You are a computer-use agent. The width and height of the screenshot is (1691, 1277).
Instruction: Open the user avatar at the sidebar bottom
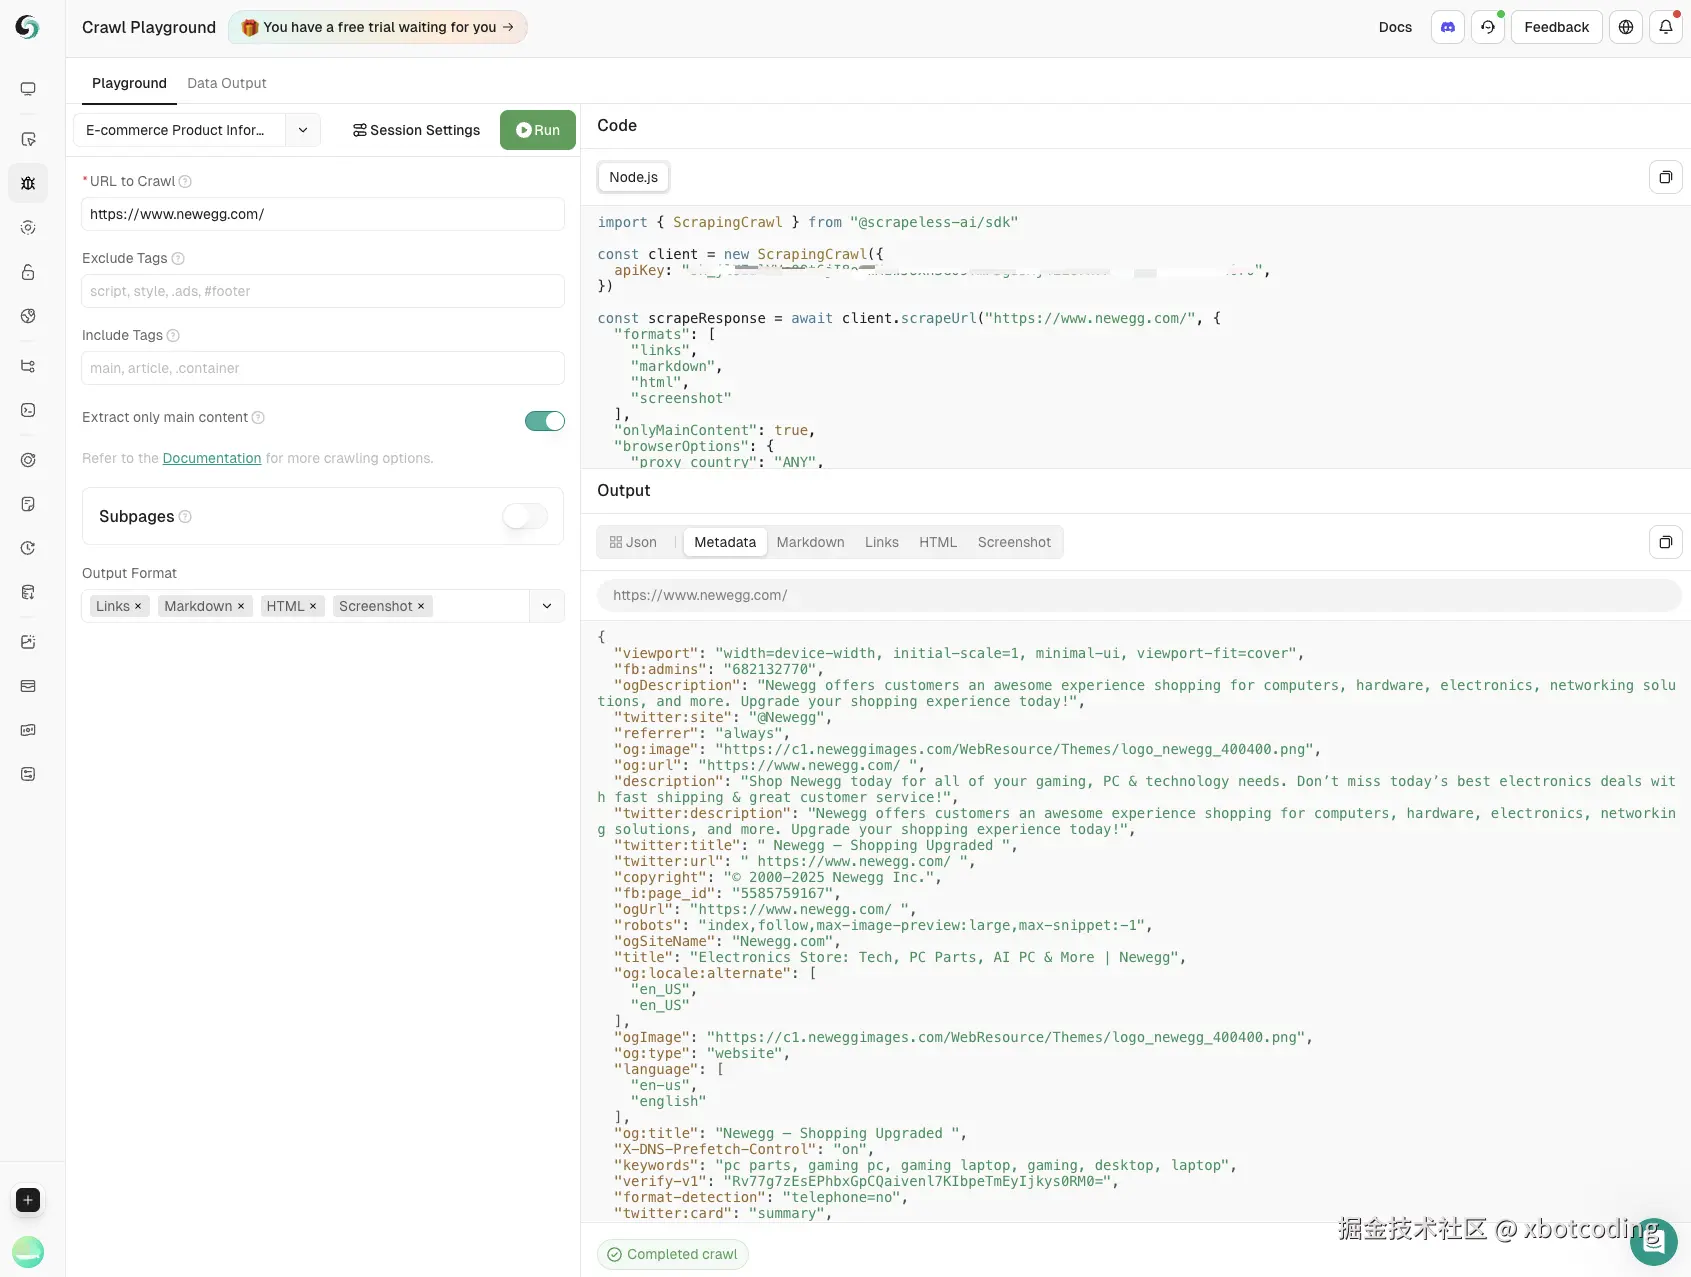(x=28, y=1252)
